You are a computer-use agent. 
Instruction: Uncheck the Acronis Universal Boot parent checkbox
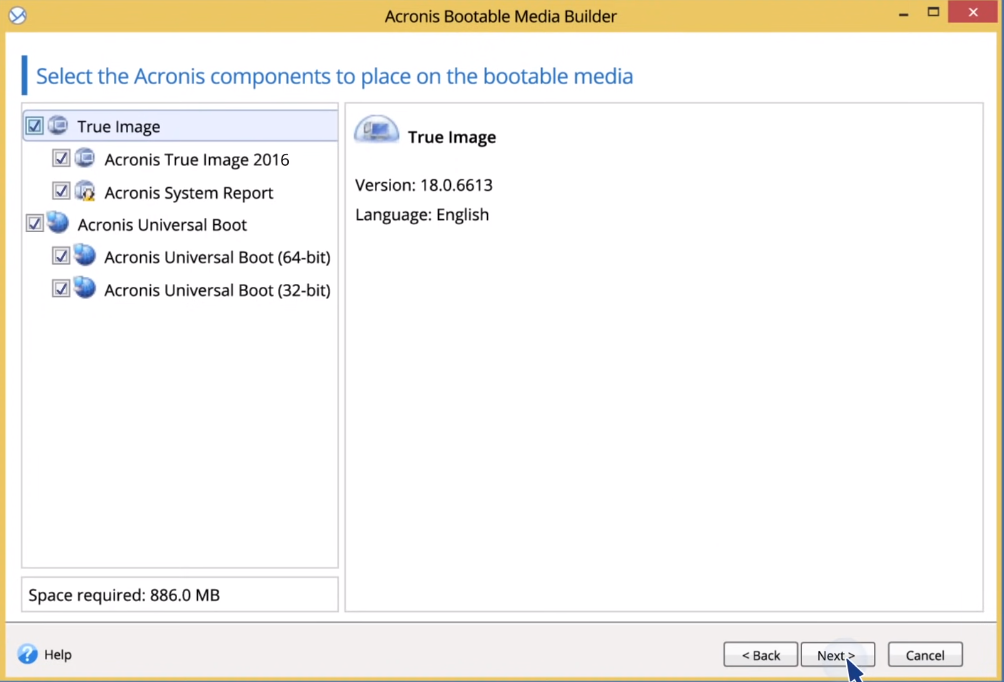click(35, 223)
